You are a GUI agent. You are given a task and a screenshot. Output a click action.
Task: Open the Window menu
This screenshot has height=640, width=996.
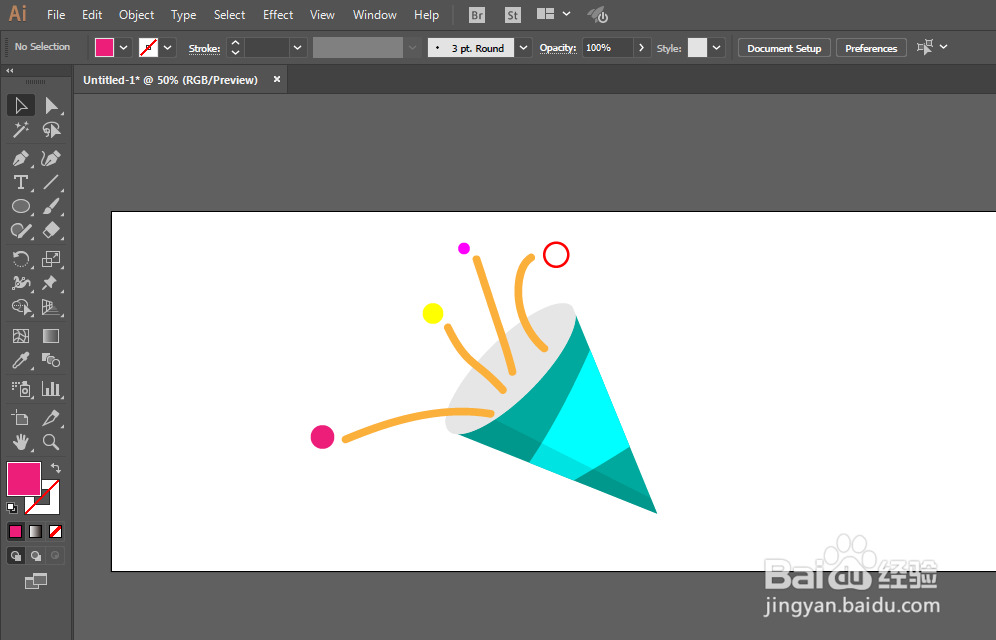point(375,15)
